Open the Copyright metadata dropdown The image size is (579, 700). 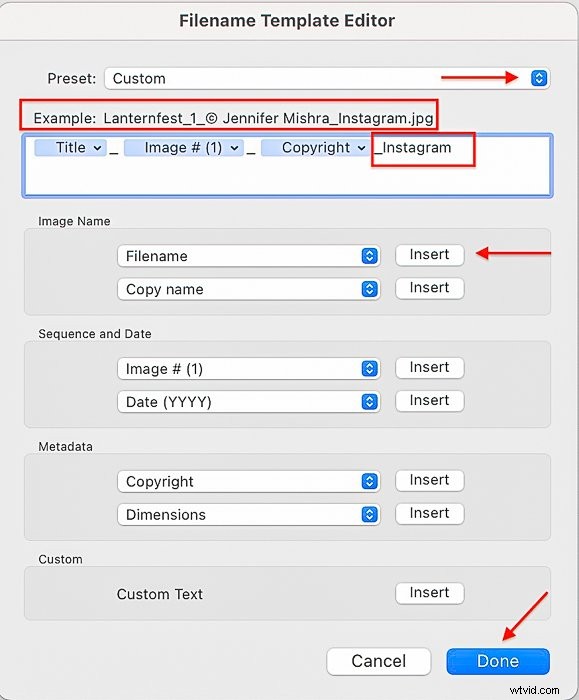pyautogui.click(x=249, y=481)
